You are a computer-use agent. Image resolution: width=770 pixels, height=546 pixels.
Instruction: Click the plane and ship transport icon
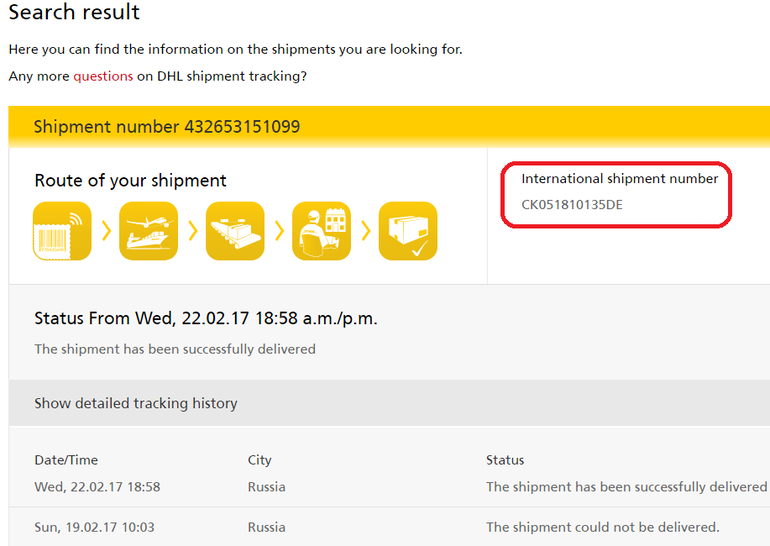point(148,231)
